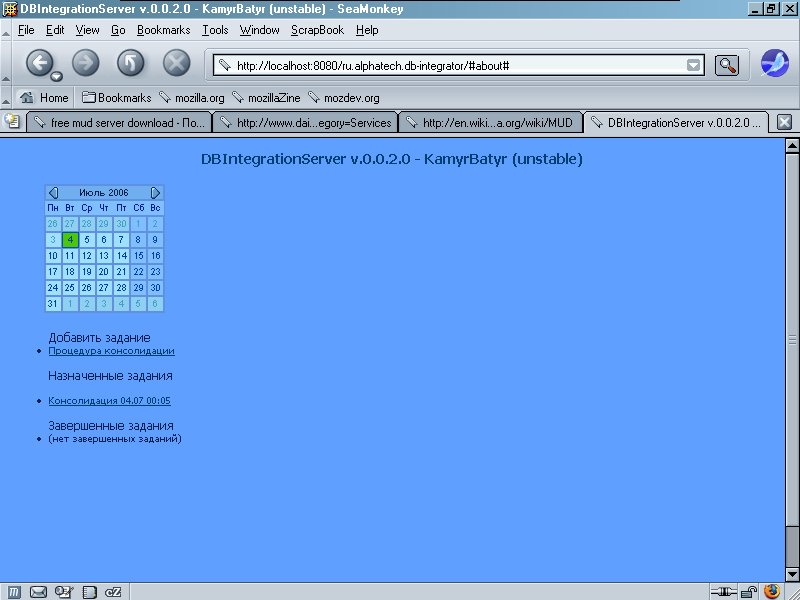Click the Завершенные задания heading
Screen dimensions: 800x600
click(111, 426)
